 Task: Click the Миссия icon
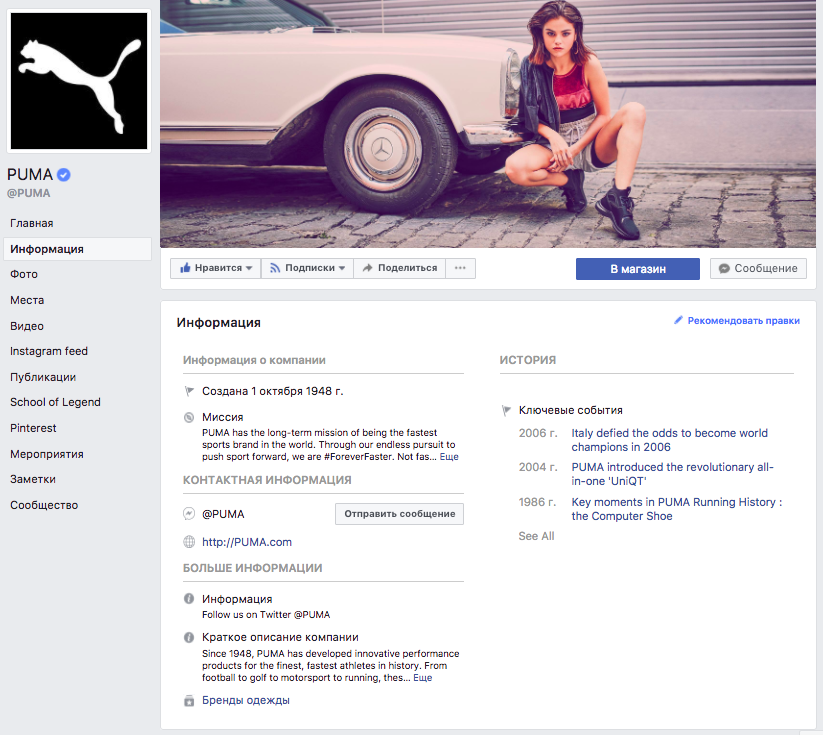click(189, 417)
